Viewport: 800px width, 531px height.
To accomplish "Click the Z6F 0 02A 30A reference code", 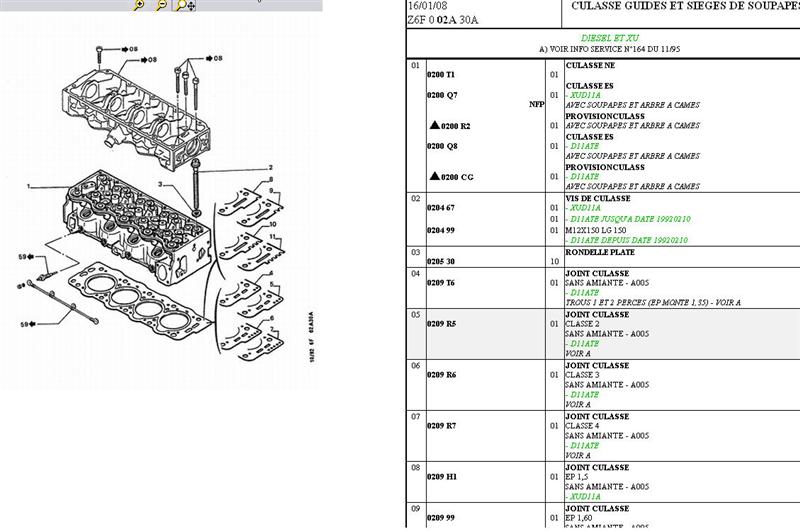I will [x=443, y=20].
